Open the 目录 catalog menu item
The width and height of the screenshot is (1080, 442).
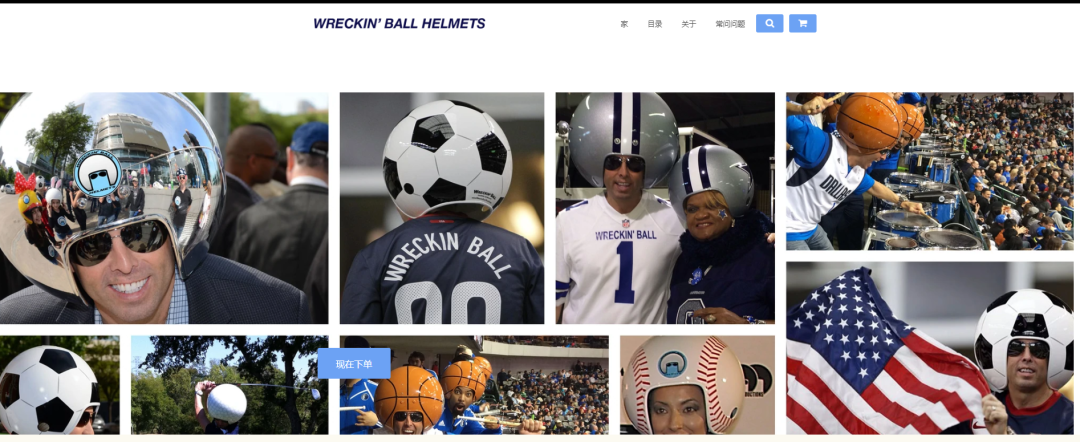(654, 24)
